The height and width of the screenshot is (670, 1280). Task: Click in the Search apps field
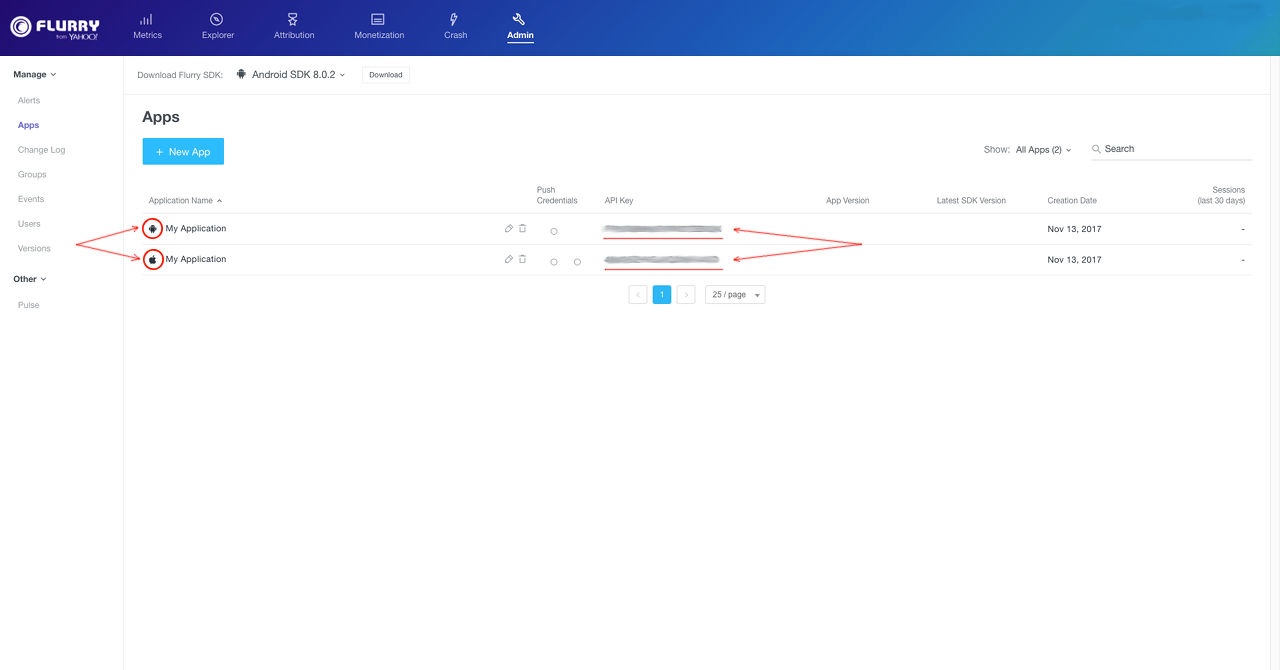[1175, 149]
